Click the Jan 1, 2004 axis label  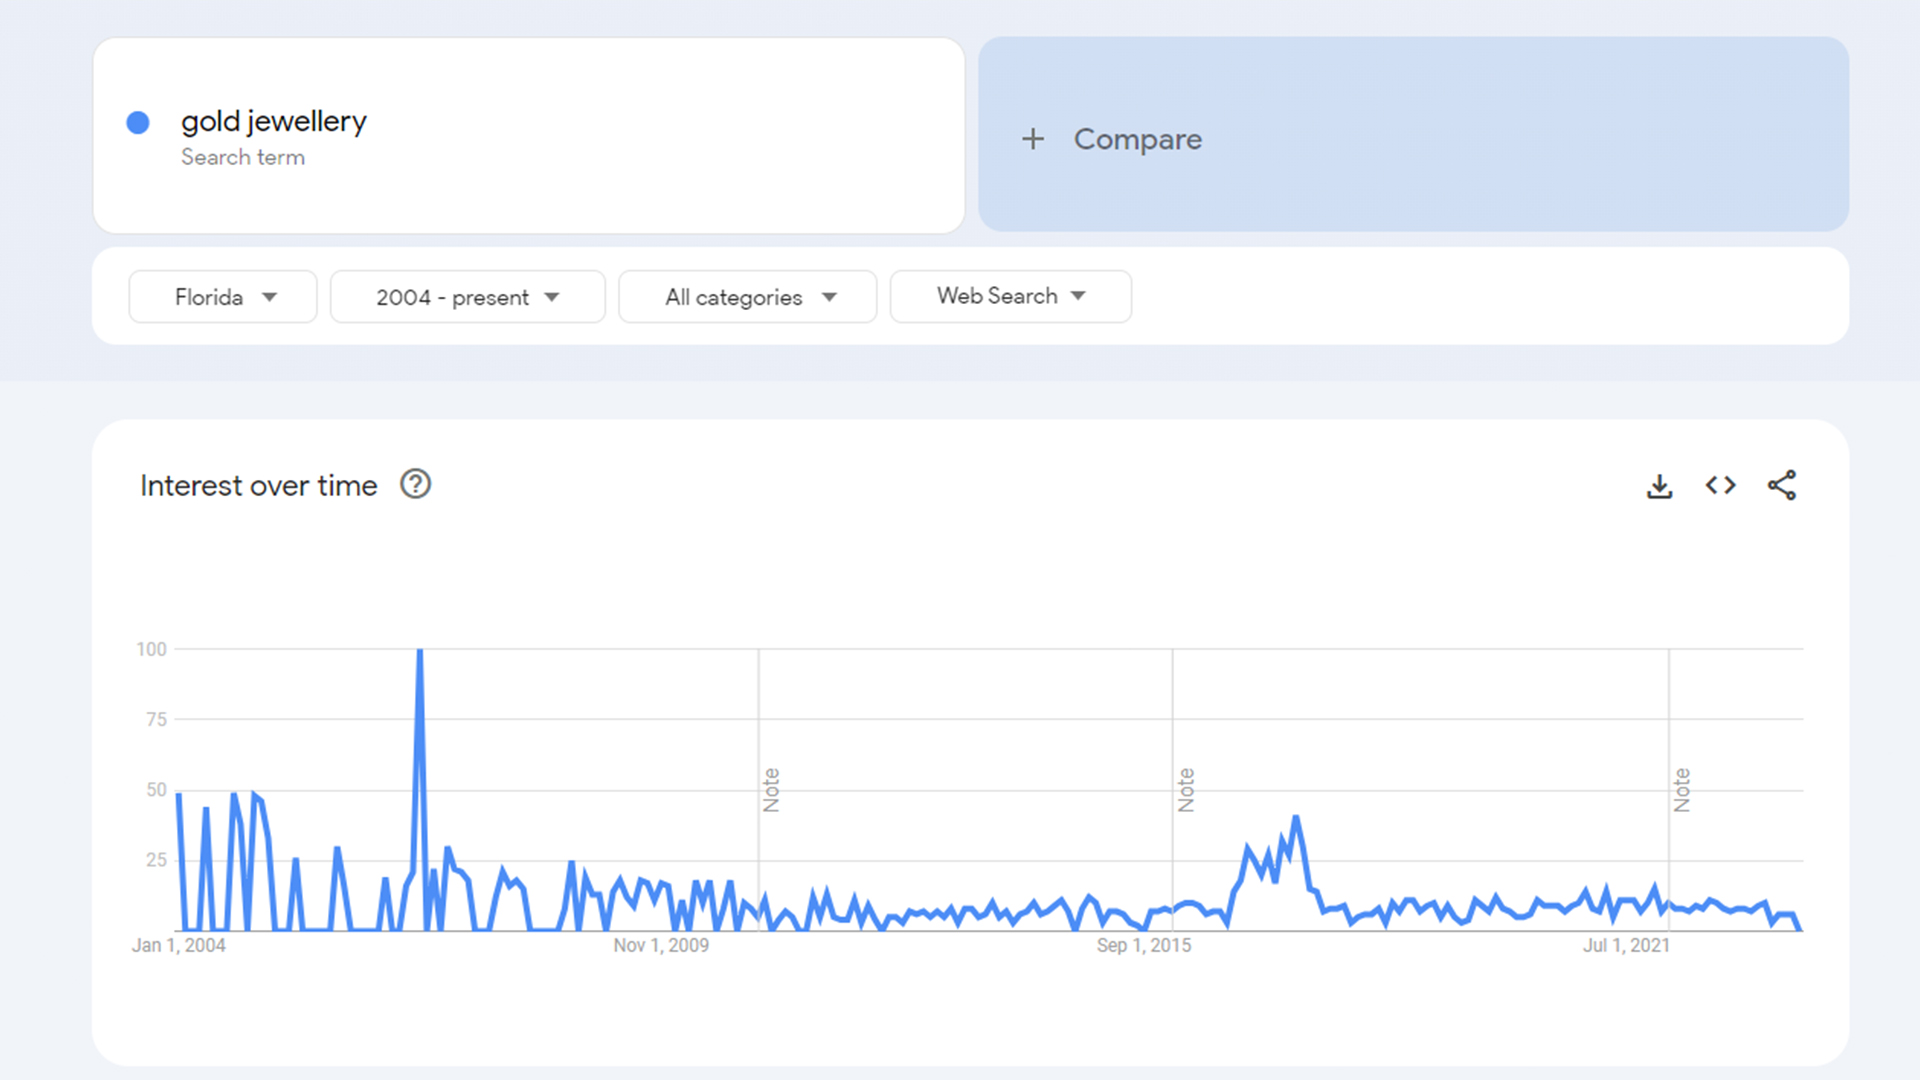coord(179,945)
